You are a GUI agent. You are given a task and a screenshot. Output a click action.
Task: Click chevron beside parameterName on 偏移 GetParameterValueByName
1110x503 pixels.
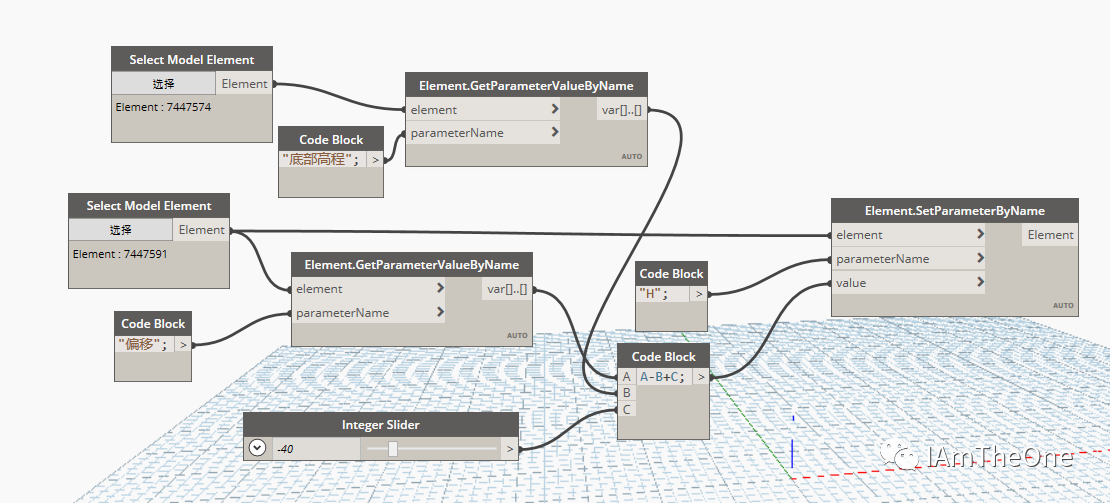pos(440,312)
